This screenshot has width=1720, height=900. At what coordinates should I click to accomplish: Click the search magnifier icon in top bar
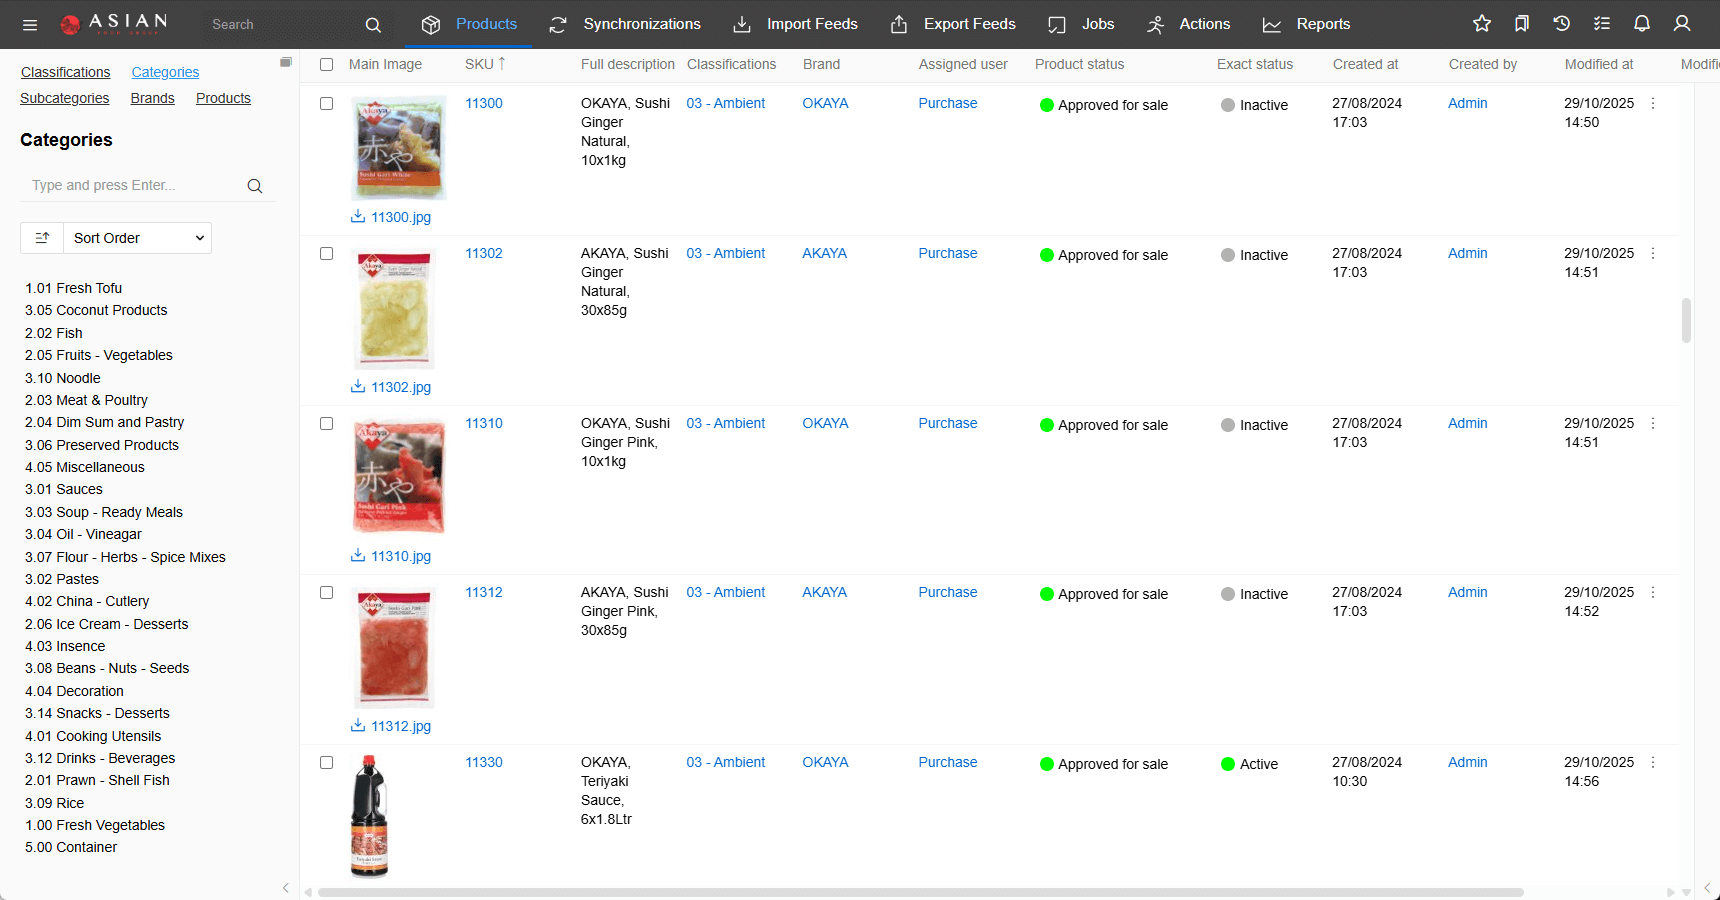(x=373, y=24)
